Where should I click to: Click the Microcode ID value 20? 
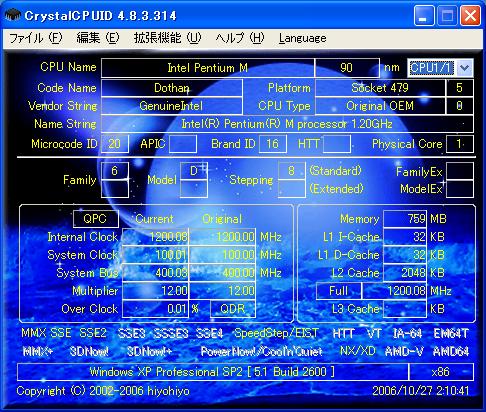point(115,144)
